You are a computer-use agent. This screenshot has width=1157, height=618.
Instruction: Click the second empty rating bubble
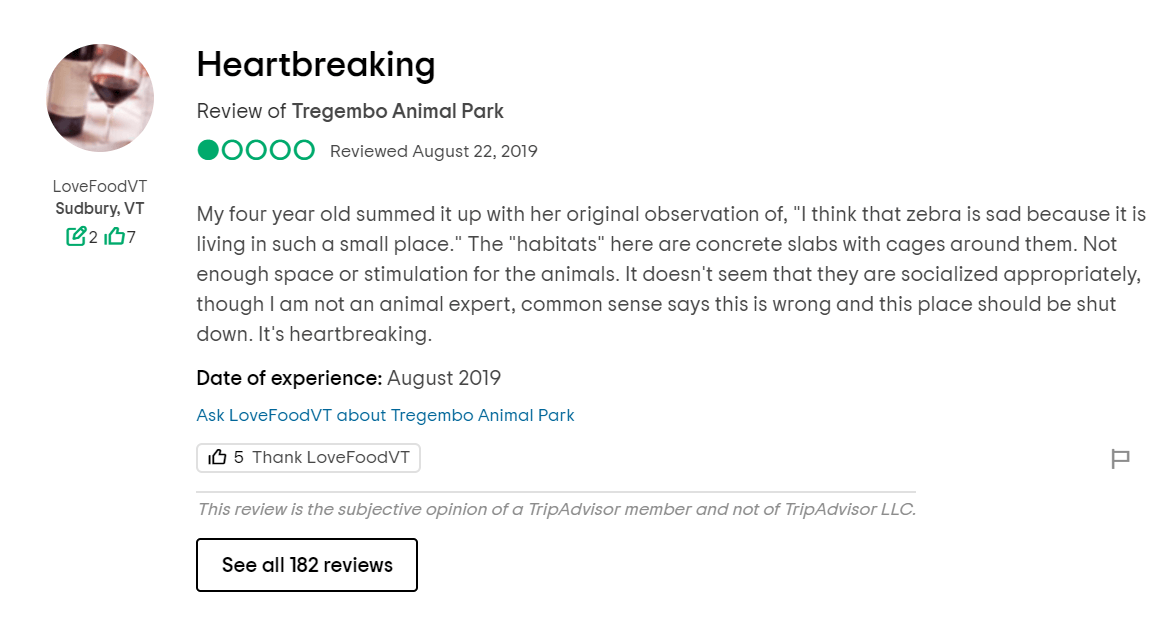pos(232,151)
